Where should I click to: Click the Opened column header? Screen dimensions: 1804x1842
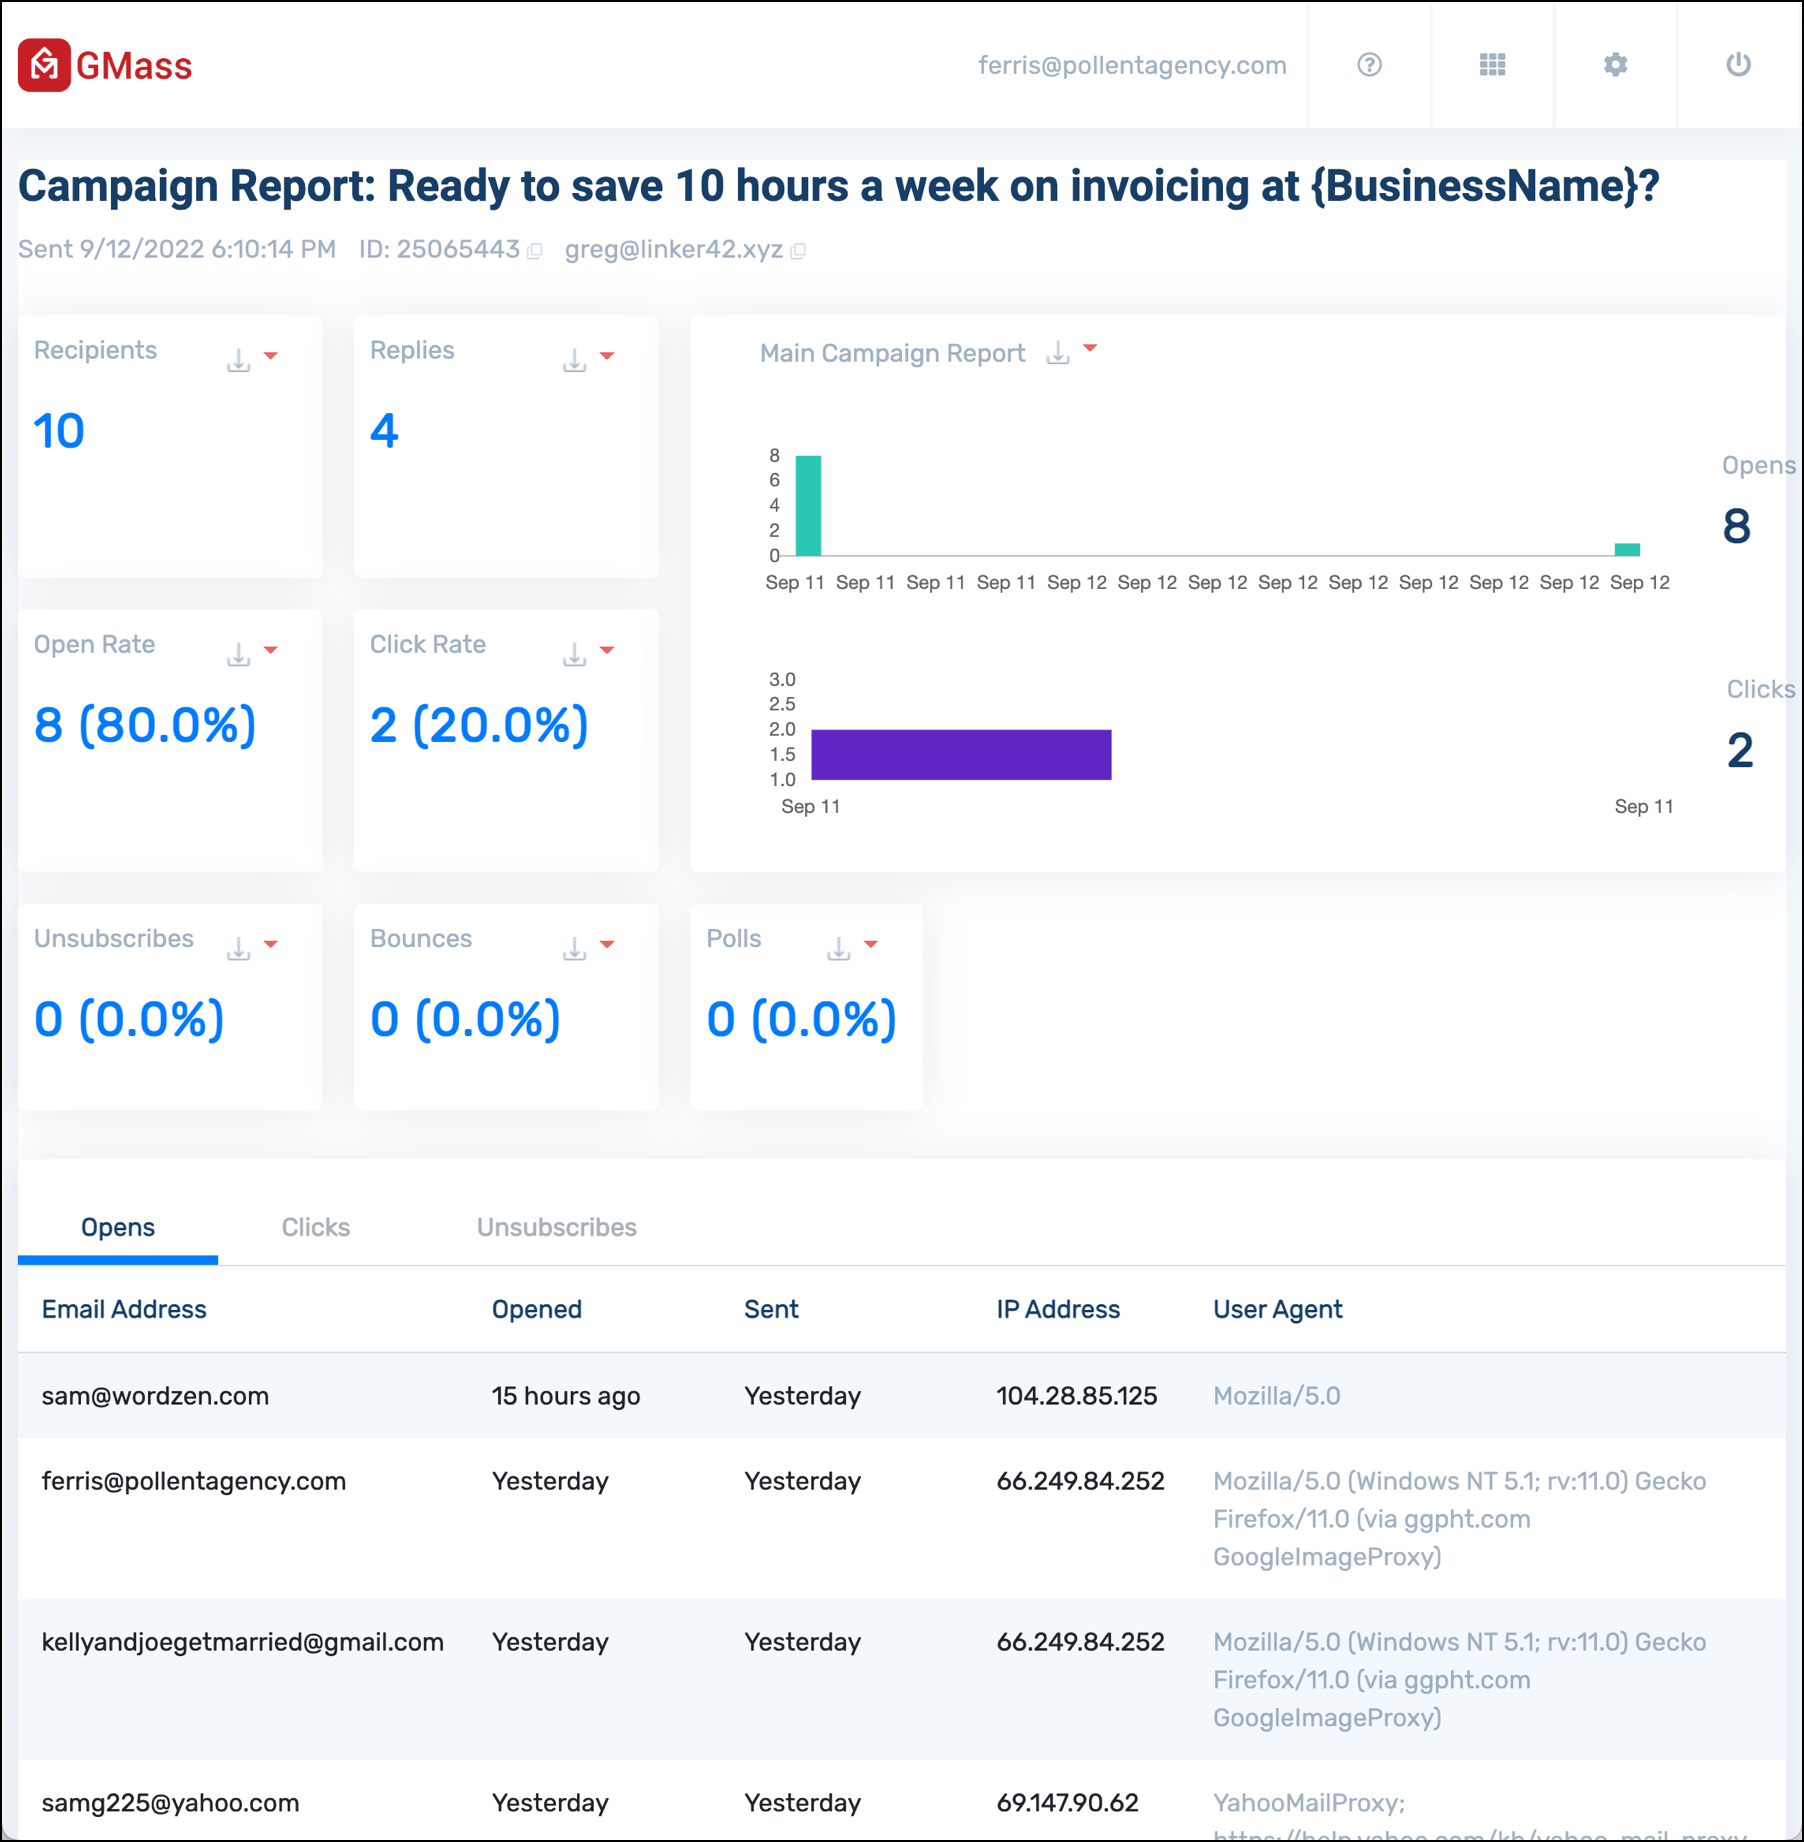pyautogui.click(x=537, y=1309)
